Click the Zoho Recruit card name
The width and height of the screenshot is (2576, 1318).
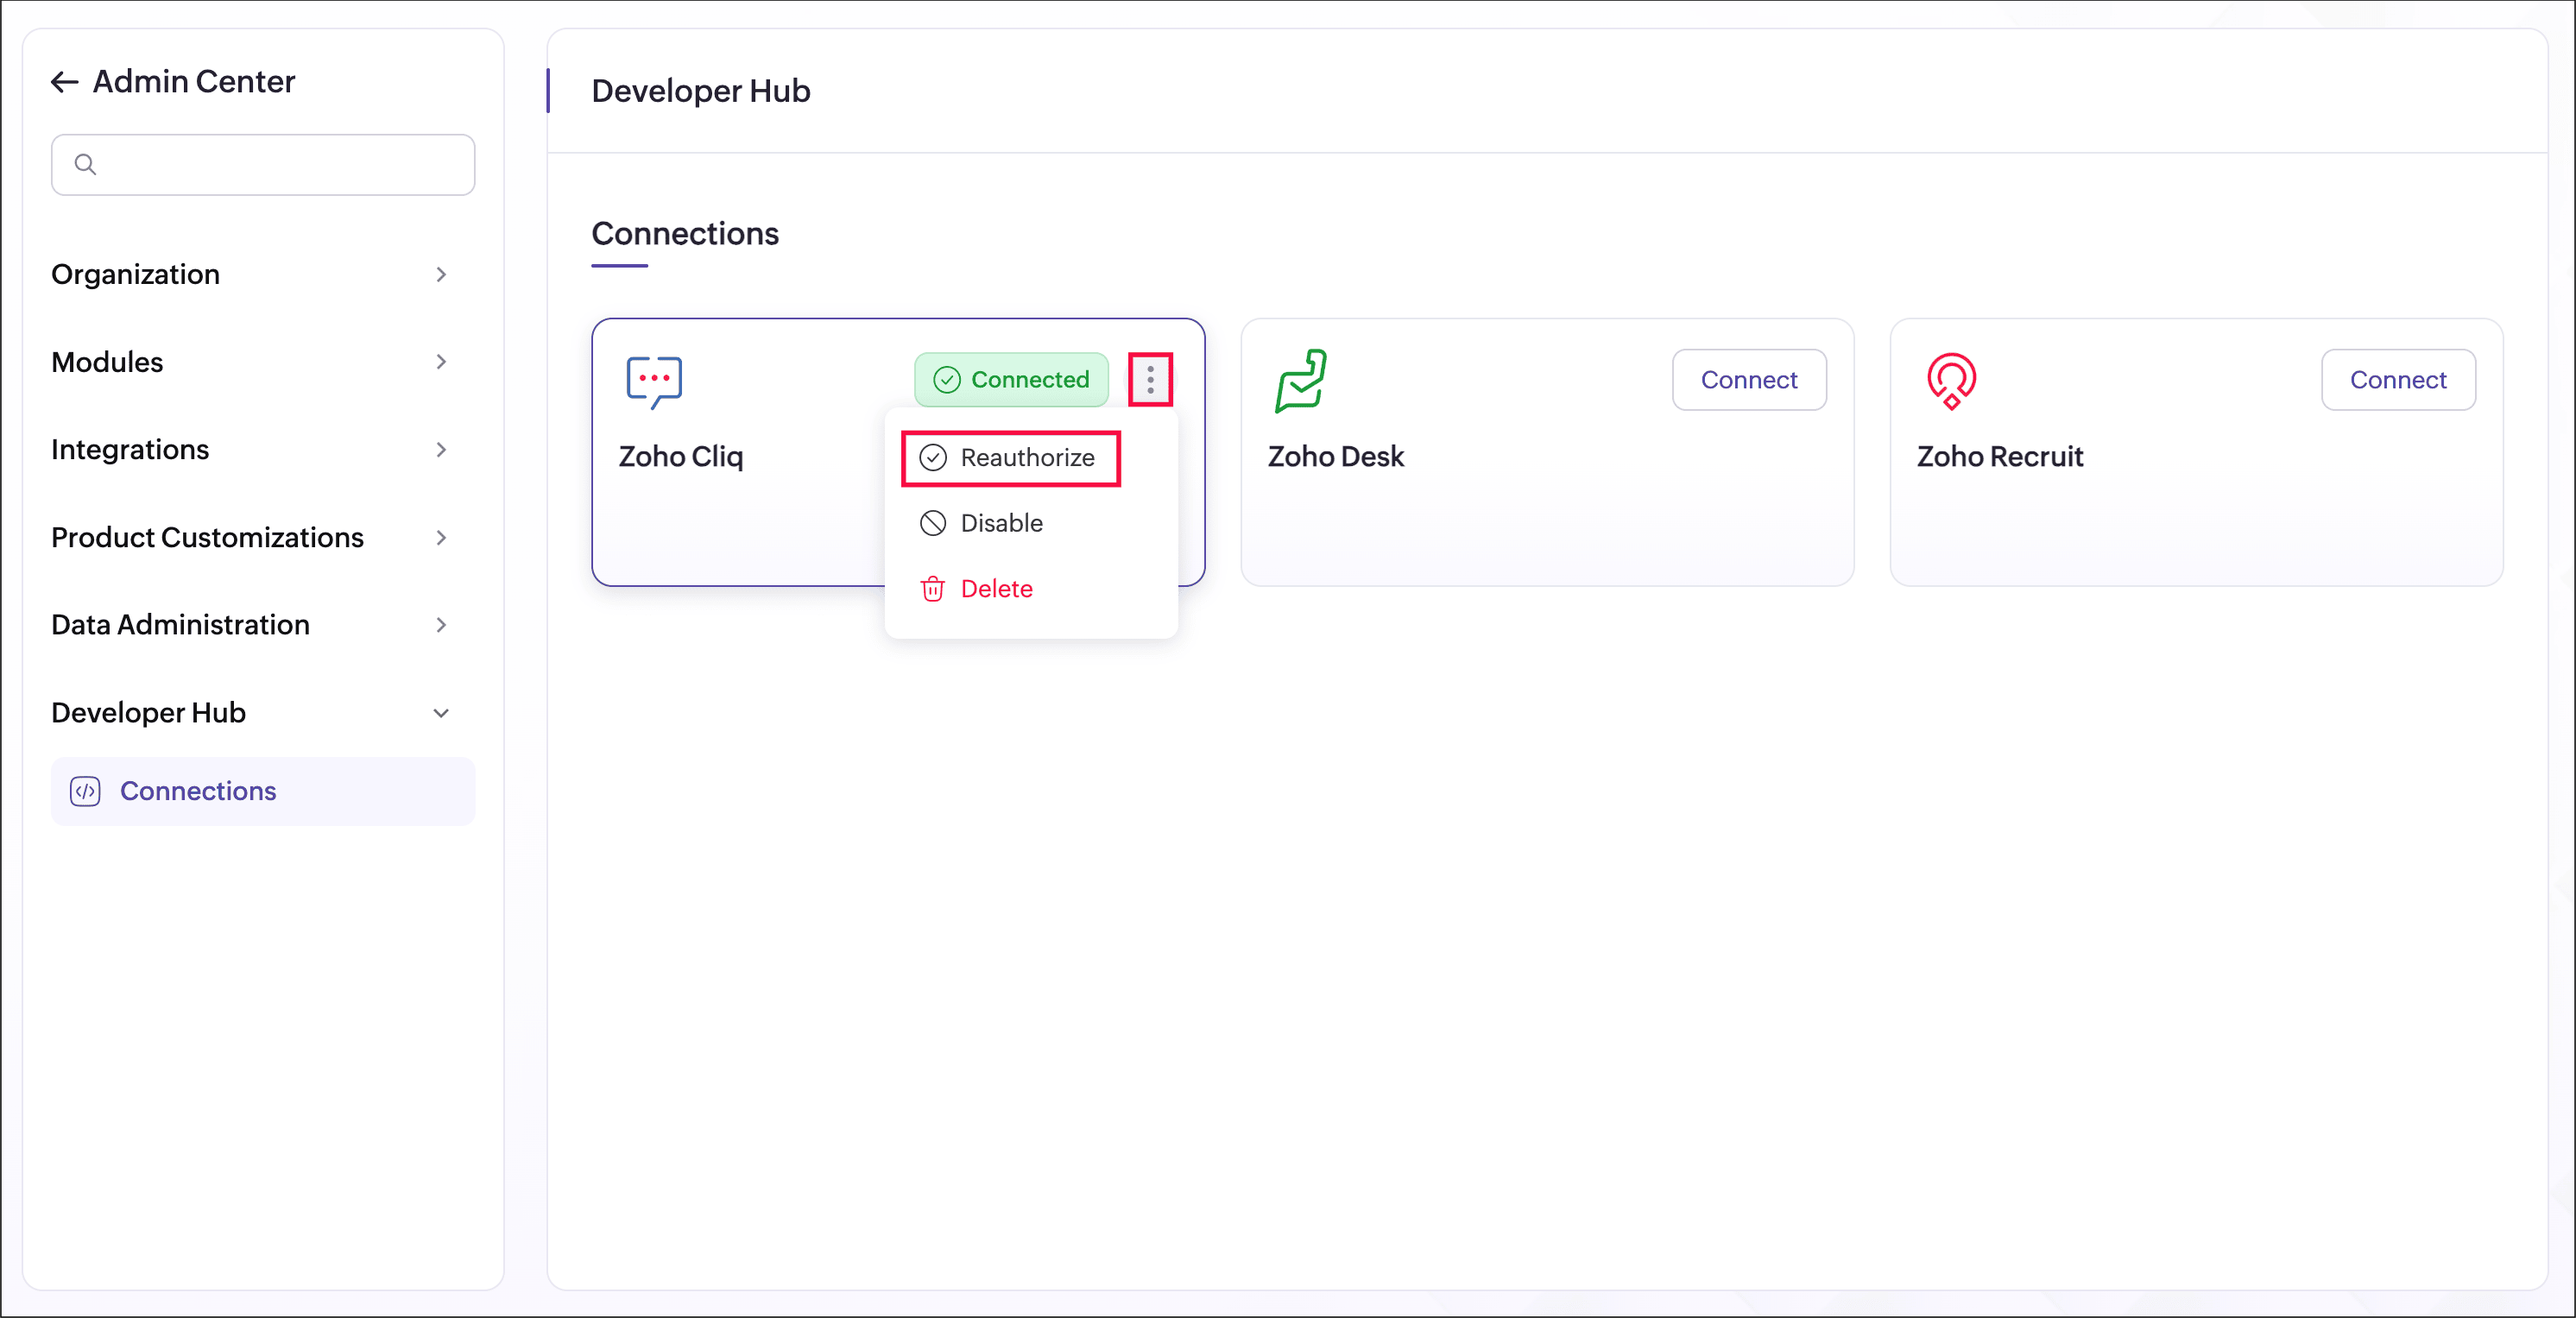(x=2000, y=457)
